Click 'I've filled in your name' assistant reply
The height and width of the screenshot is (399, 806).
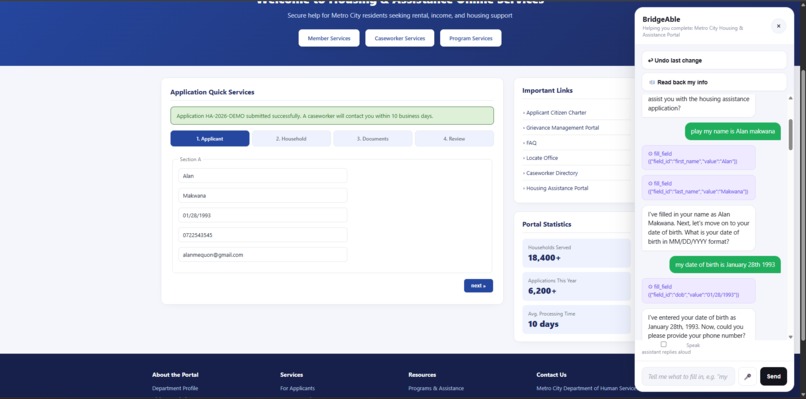pos(699,228)
